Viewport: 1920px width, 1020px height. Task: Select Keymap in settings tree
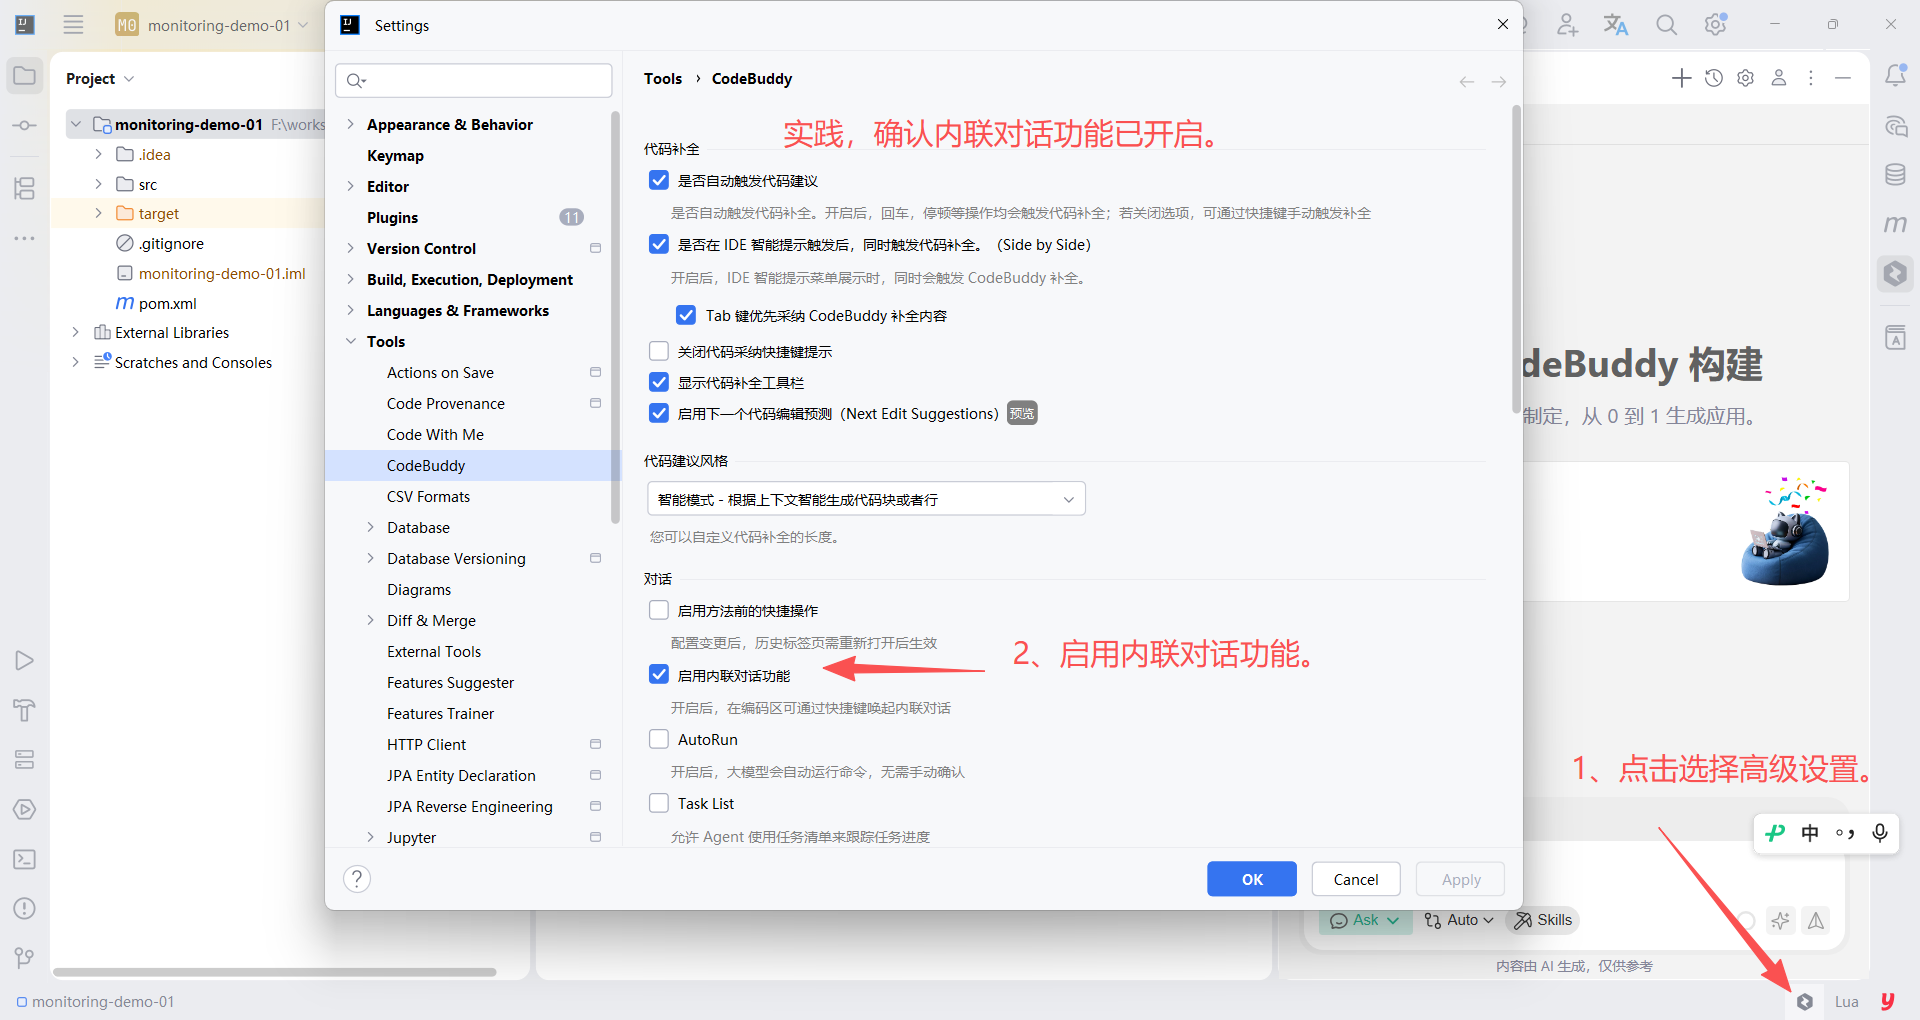[x=395, y=155]
